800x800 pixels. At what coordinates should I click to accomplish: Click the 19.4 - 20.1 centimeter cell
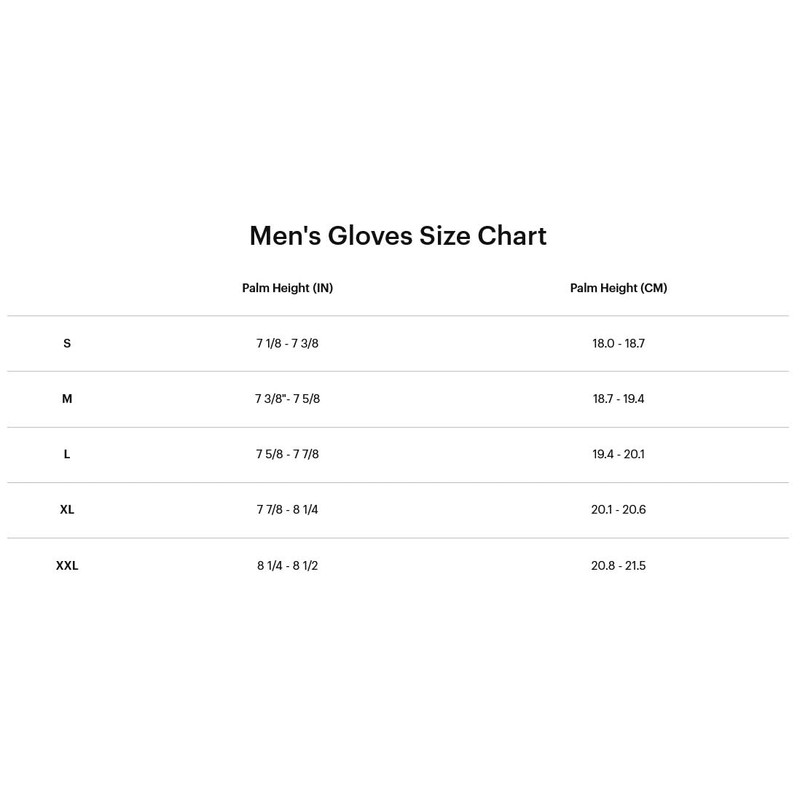click(x=618, y=454)
